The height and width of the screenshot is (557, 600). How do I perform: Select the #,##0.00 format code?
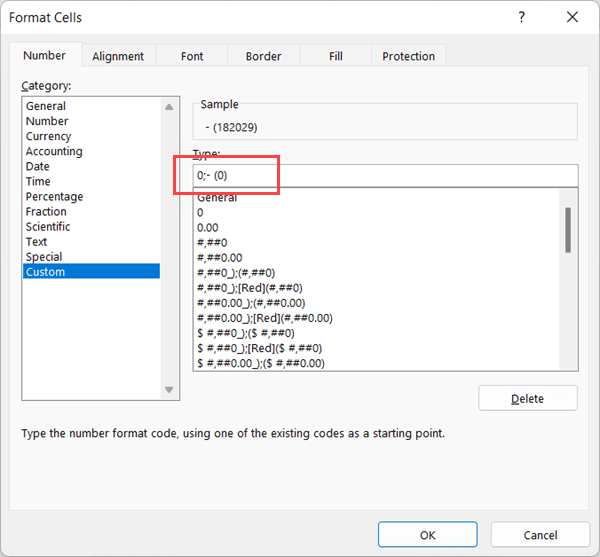pos(219,258)
